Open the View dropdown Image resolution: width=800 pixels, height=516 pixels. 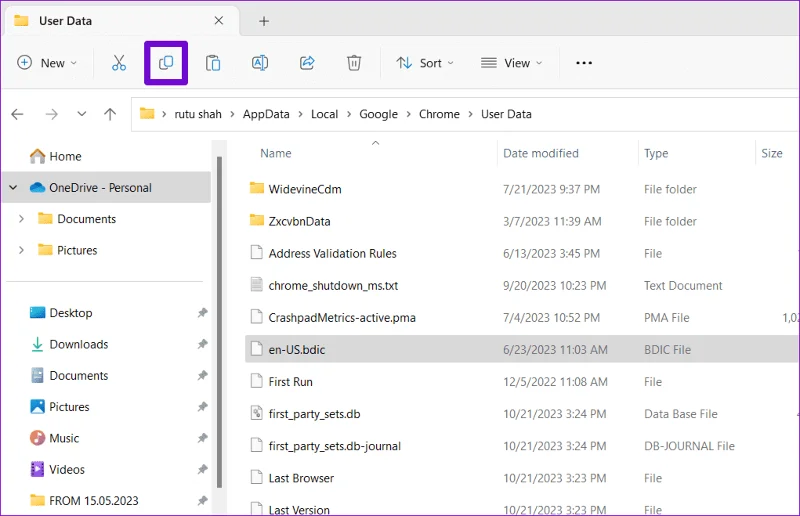[x=511, y=63]
